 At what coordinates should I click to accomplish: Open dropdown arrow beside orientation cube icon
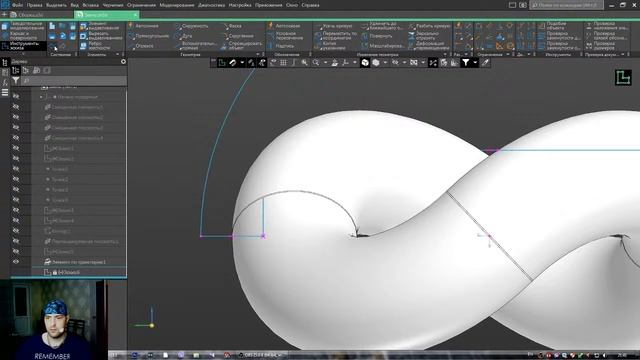(385, 62)
